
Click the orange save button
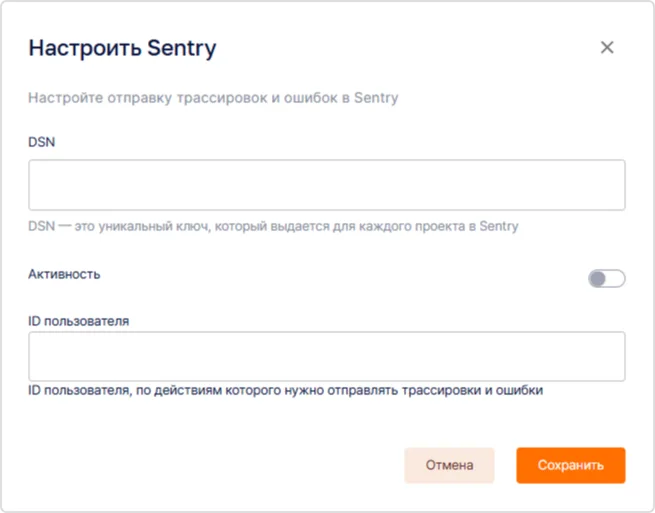[x=570, y=465]
